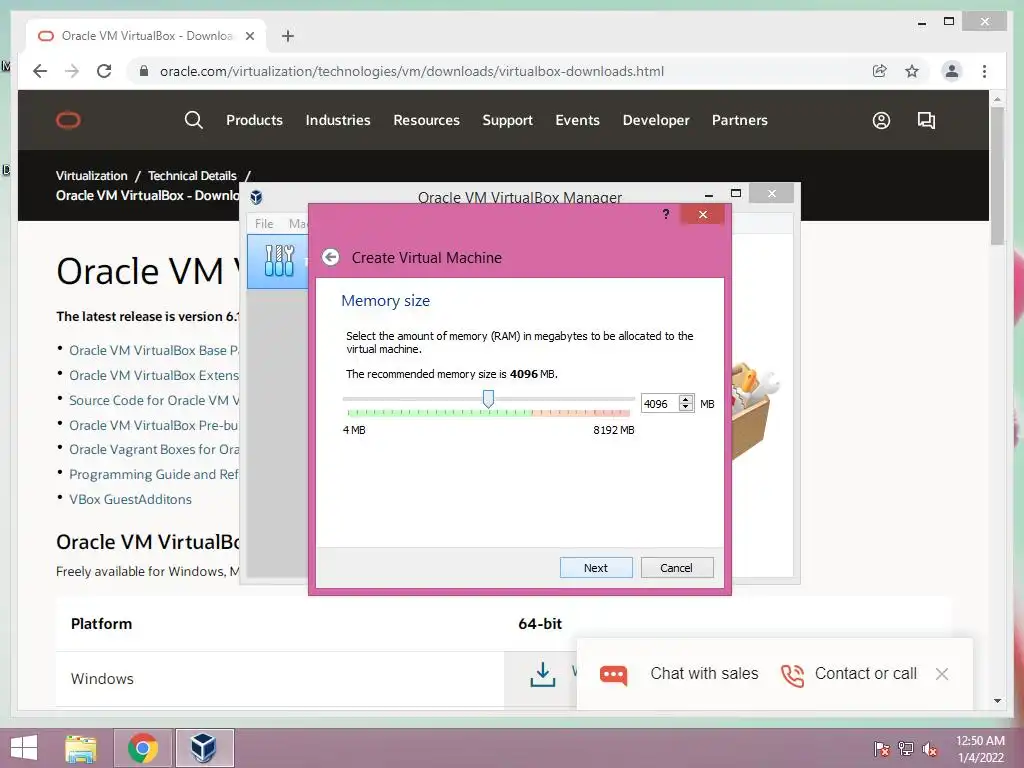Open the Industries menu
This screenshot has height=768, width=1024.
(338, 120)
